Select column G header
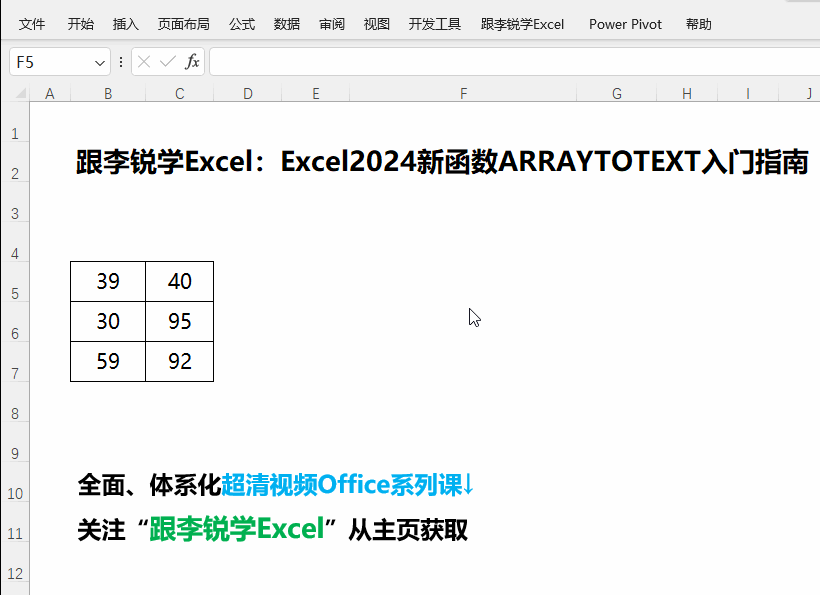 pyautogui.click(x=617, y=94)
